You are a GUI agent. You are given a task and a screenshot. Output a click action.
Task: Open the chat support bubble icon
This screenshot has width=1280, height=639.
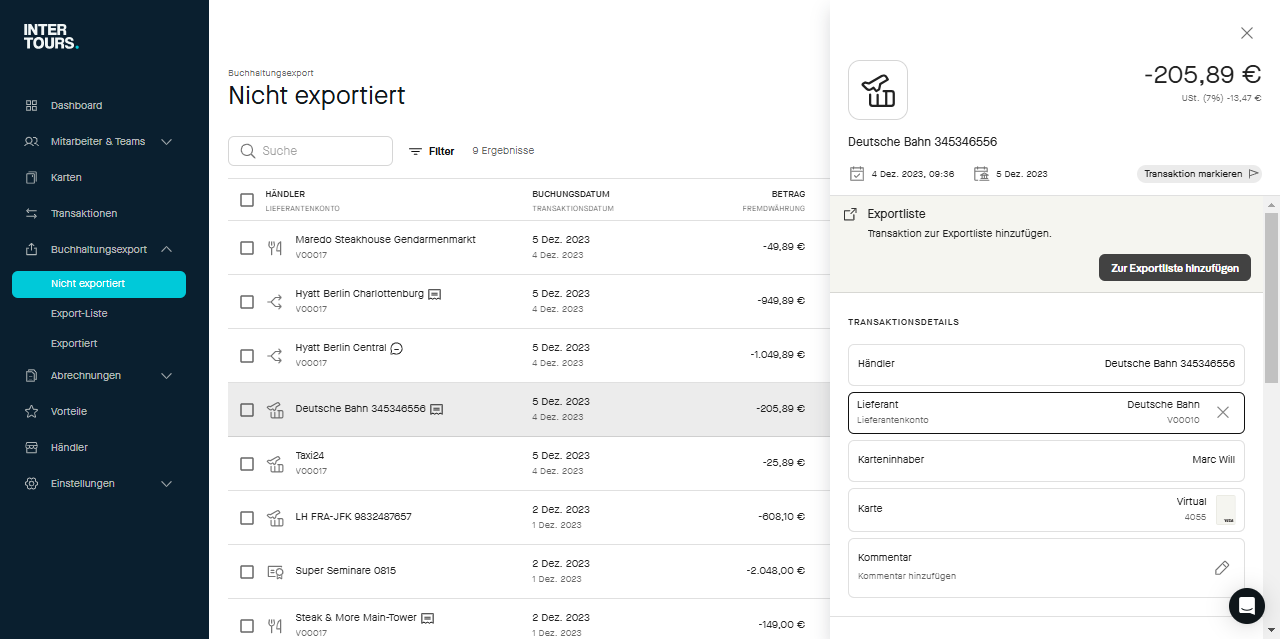1246,605
